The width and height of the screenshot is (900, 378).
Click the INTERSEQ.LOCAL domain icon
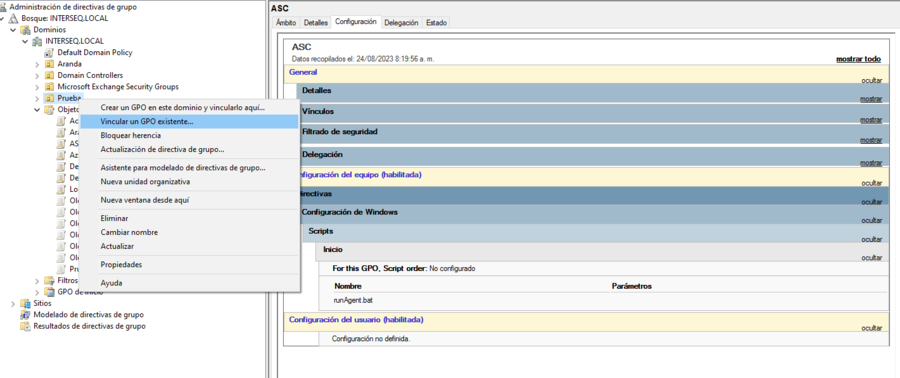tap(37, 41)
